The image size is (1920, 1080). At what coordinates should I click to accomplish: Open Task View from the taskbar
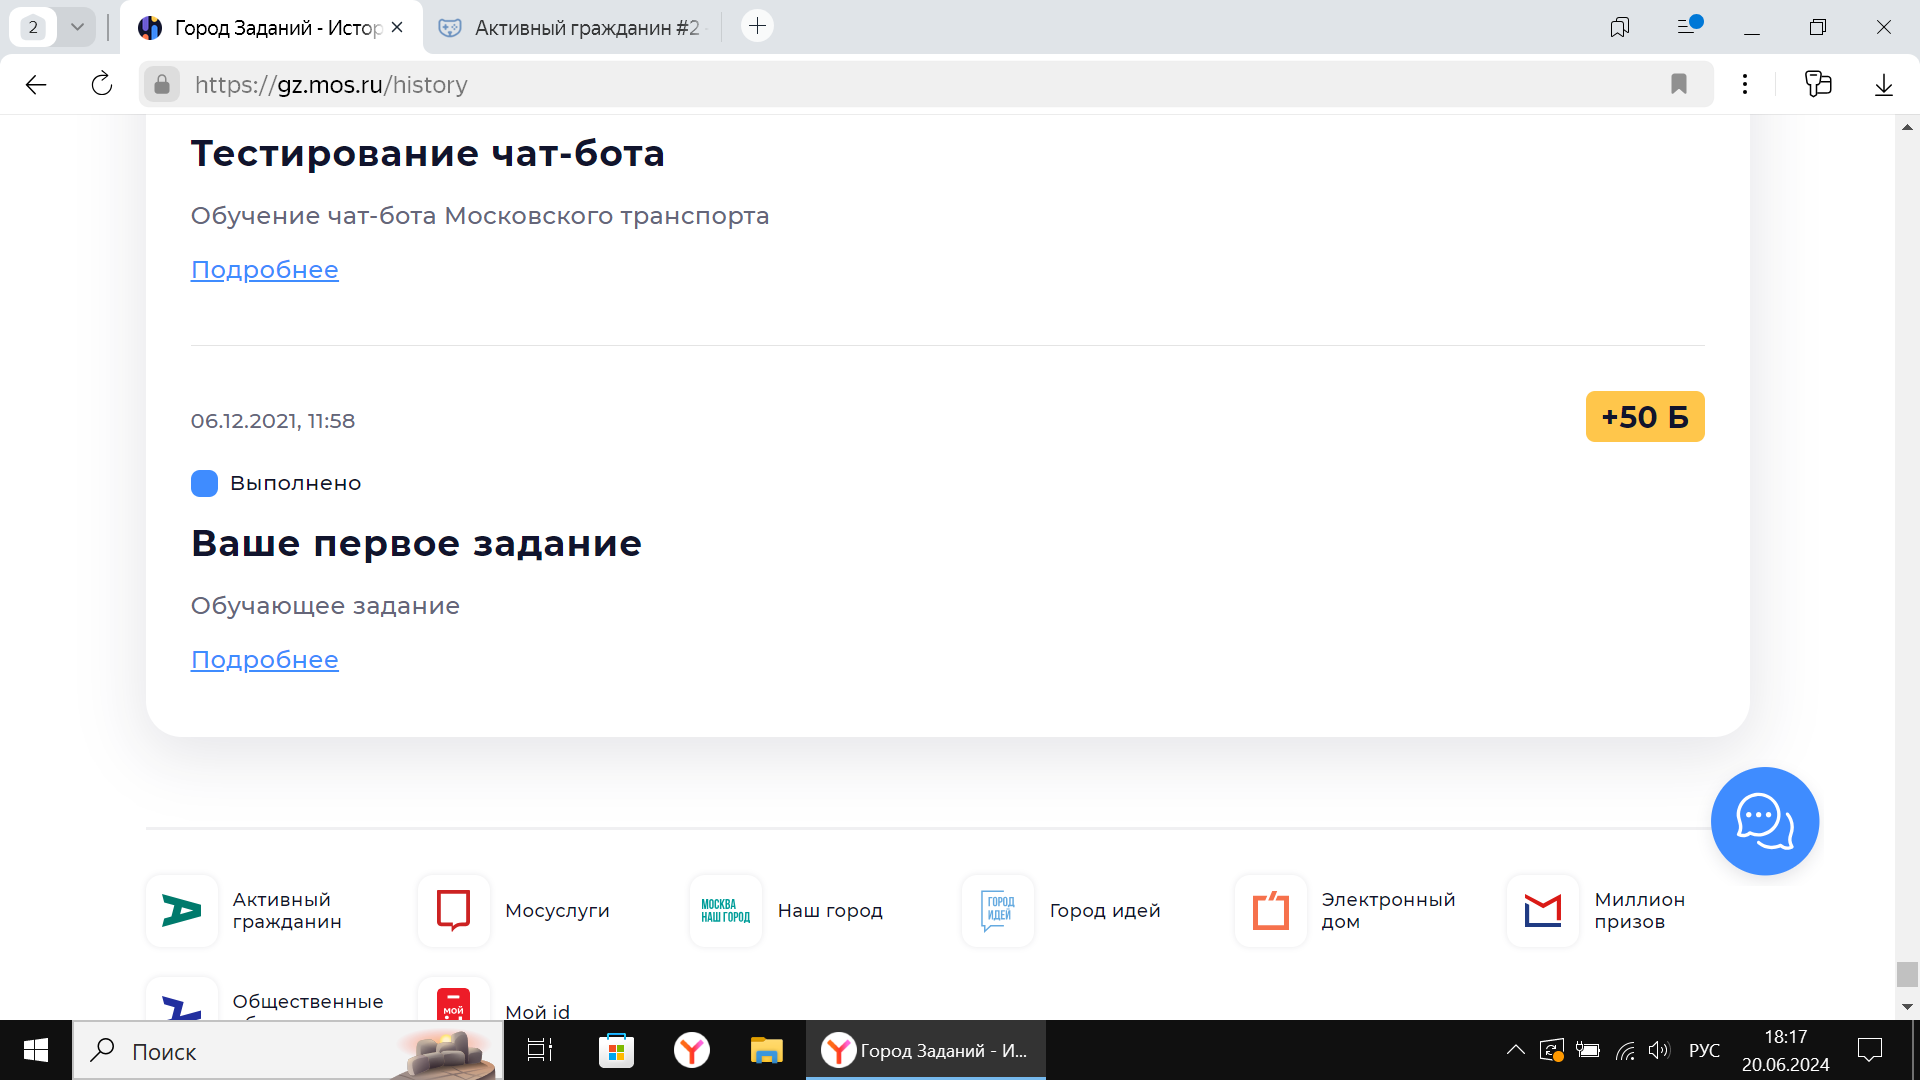[x=540, y=1050]
